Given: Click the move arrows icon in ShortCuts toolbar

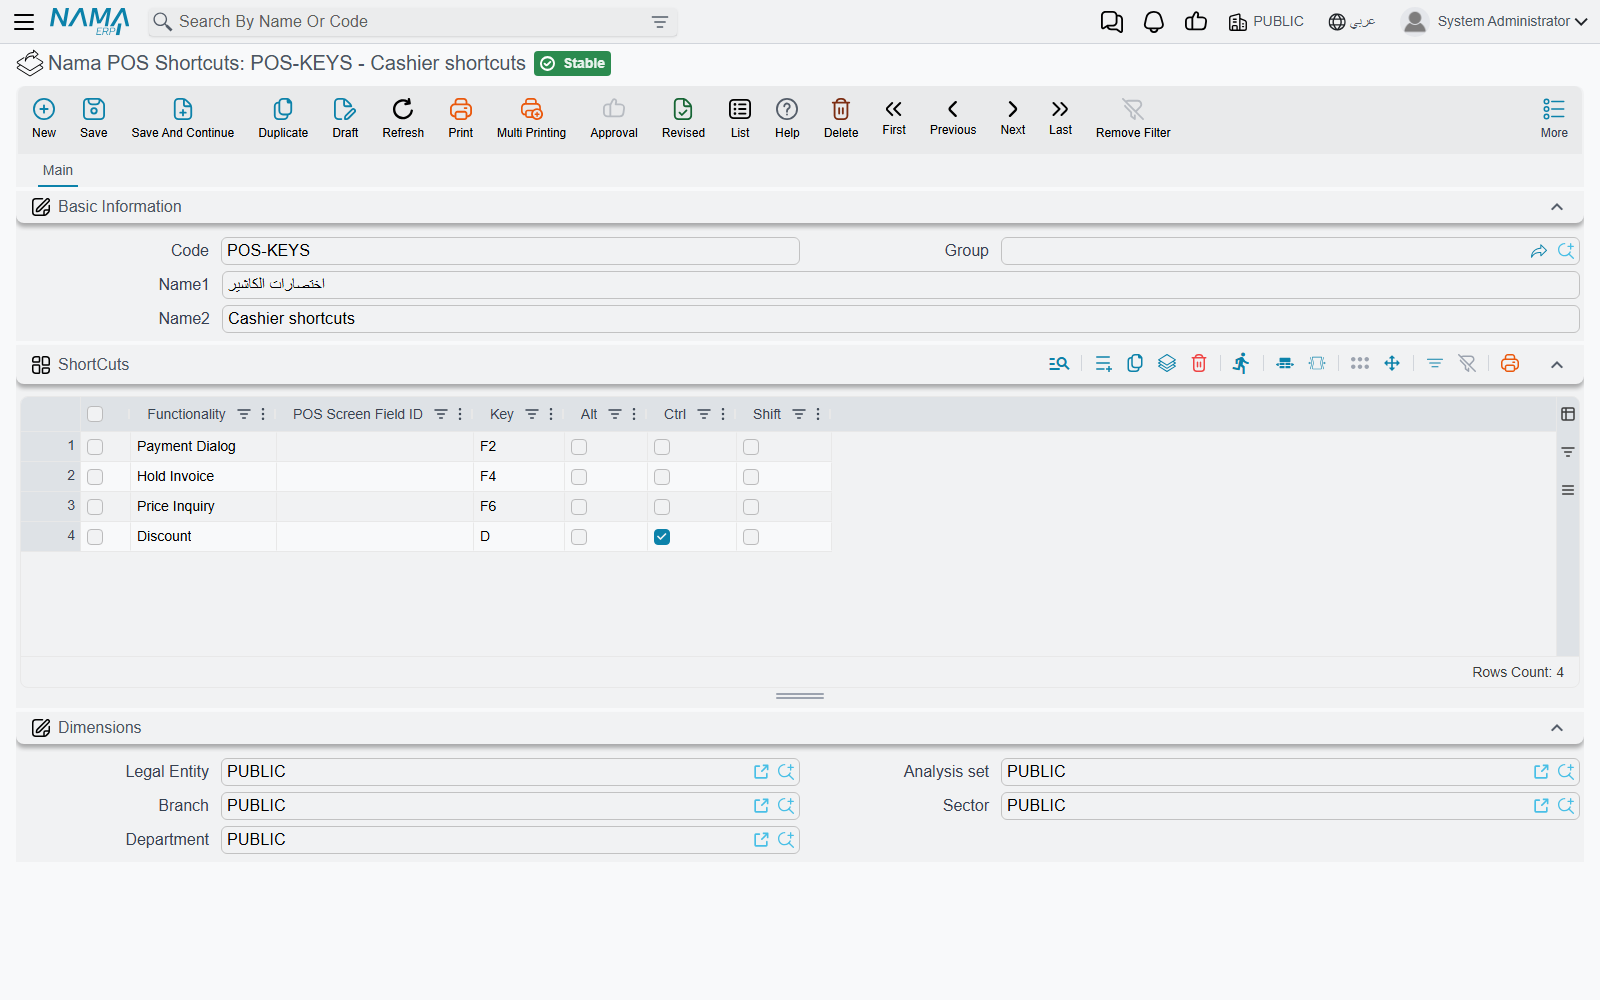Looking at the screenshot, I should 1392,364.
